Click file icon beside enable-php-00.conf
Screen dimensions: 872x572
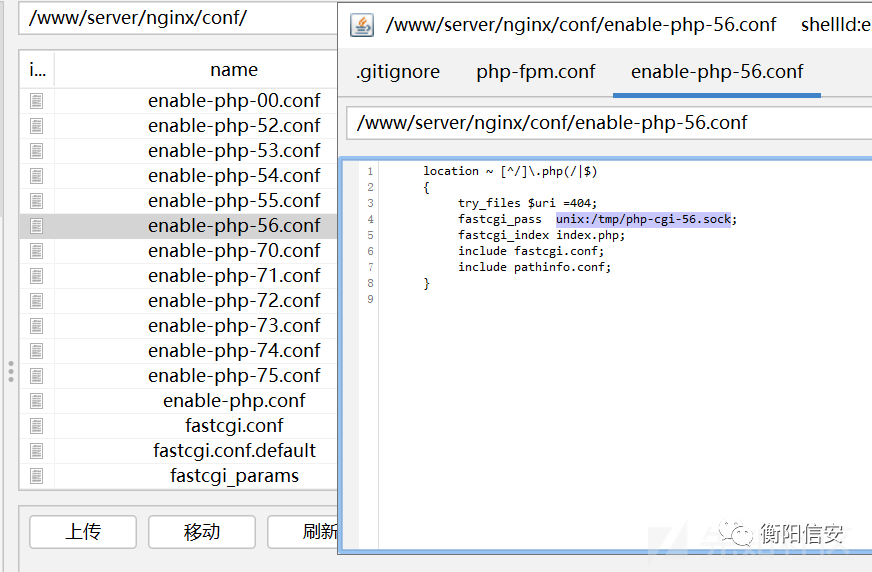36,101
